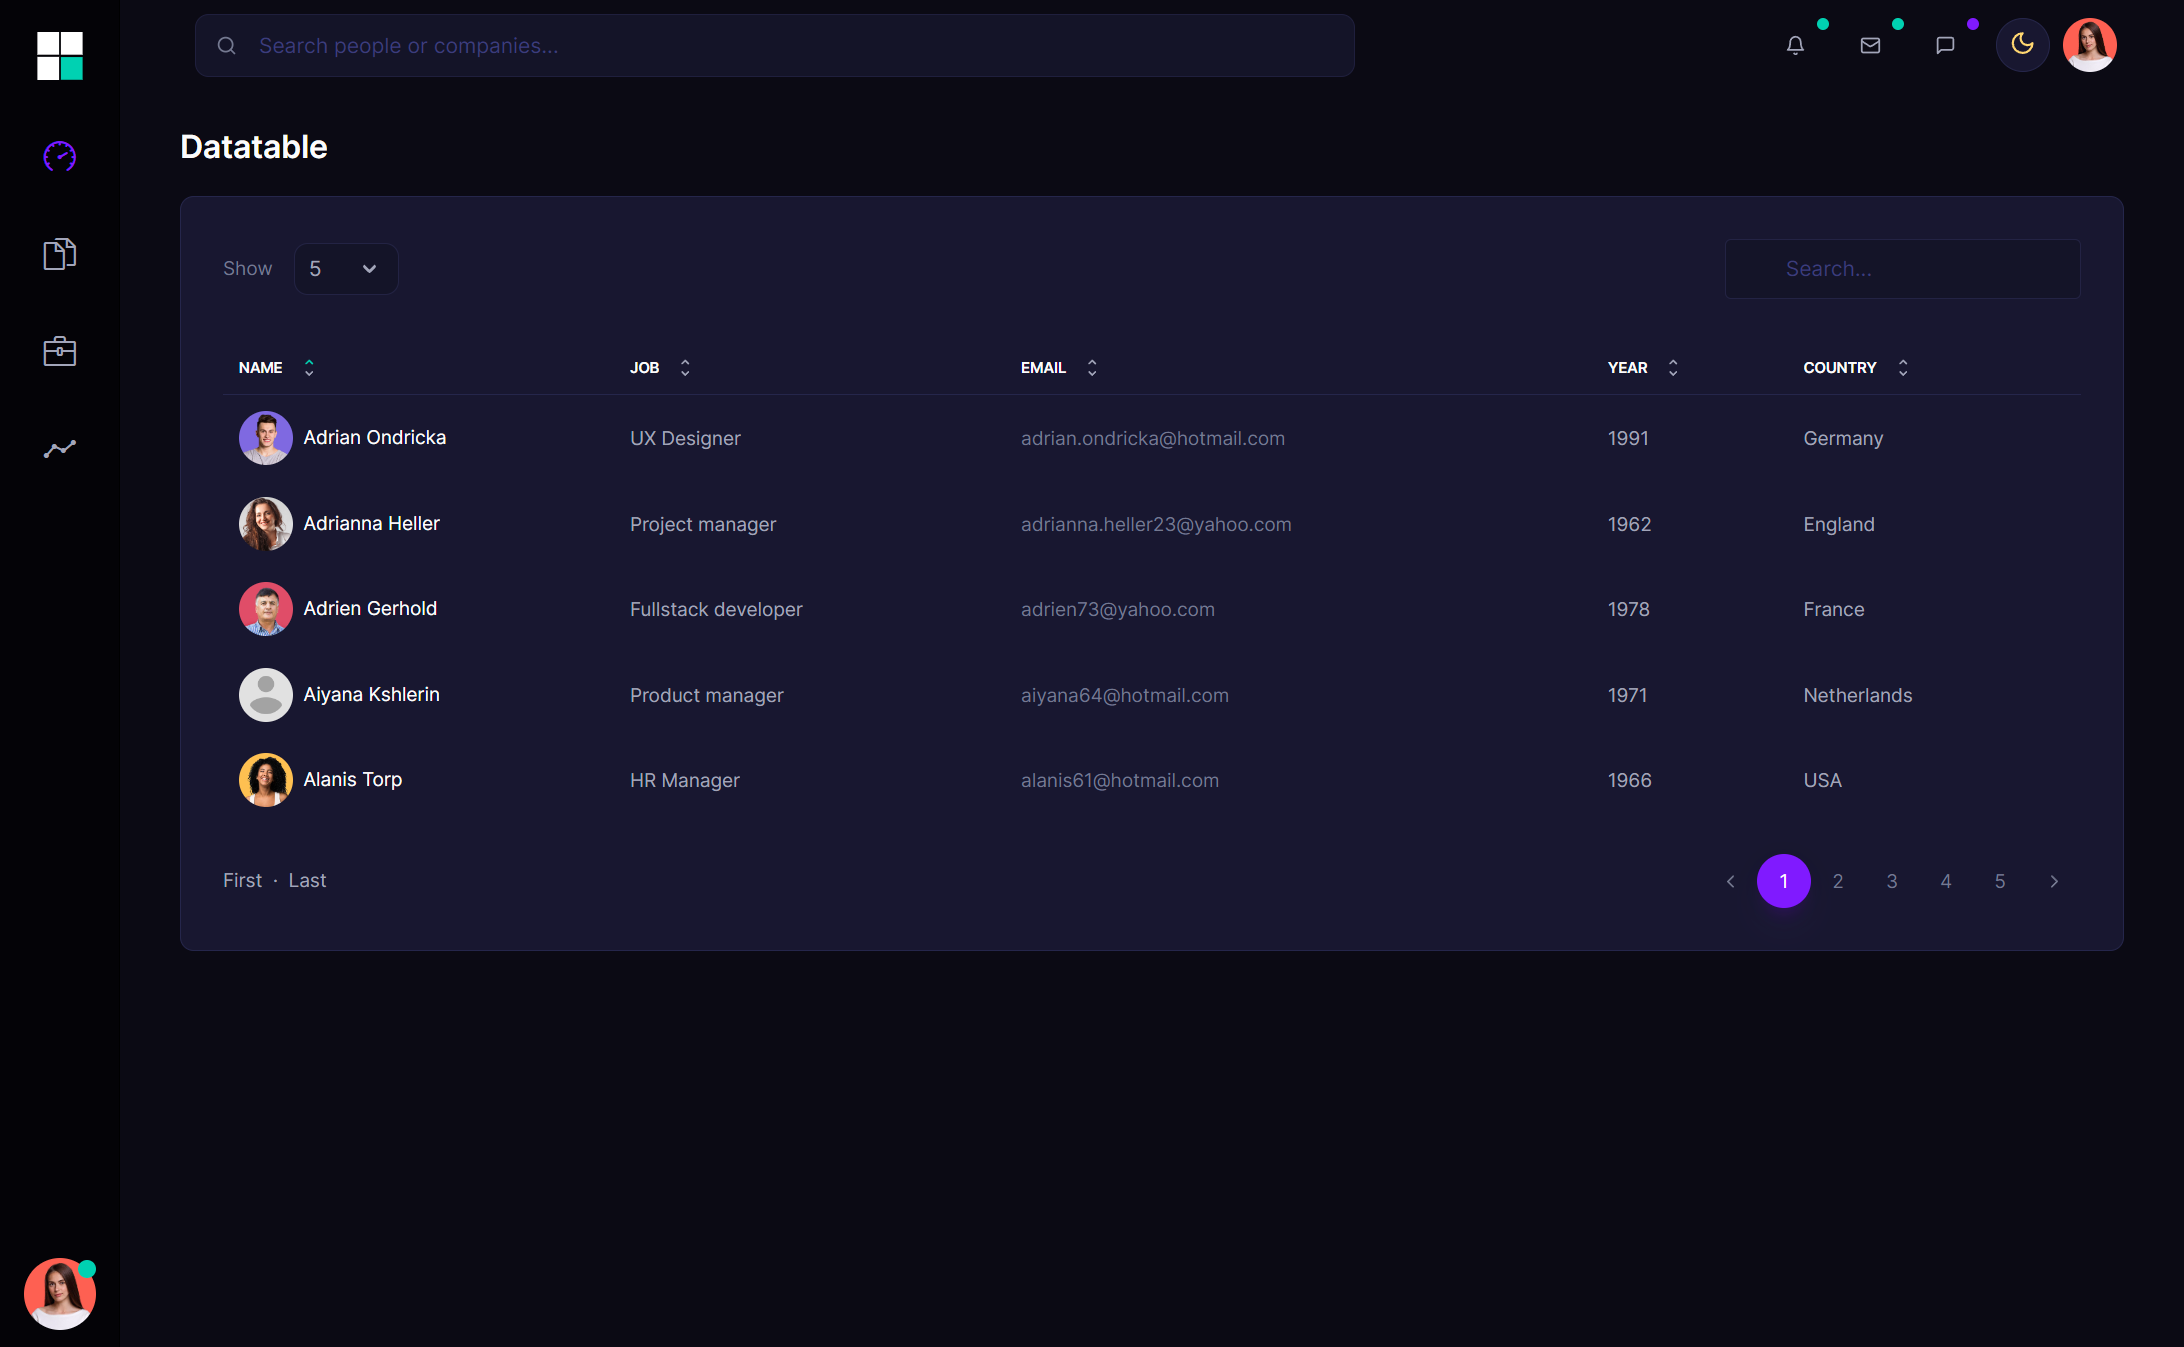Click the table Search field
Image resolution: width=2184 pixels, height=1347 pixels.
[x=1901, y=268]
